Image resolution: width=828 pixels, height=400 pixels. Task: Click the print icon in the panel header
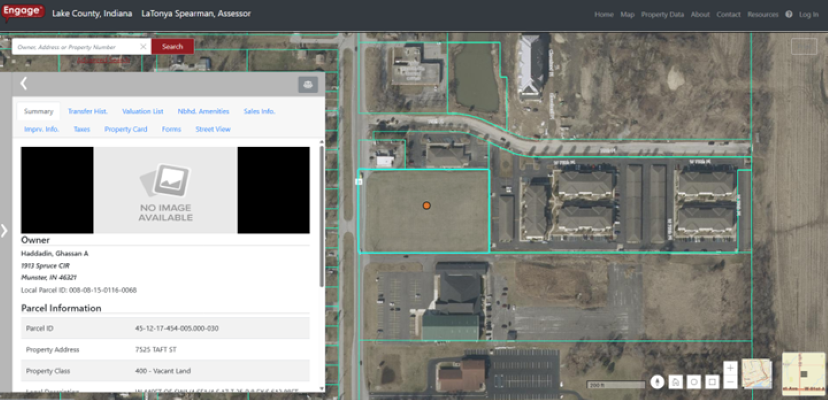click(308, 85)
